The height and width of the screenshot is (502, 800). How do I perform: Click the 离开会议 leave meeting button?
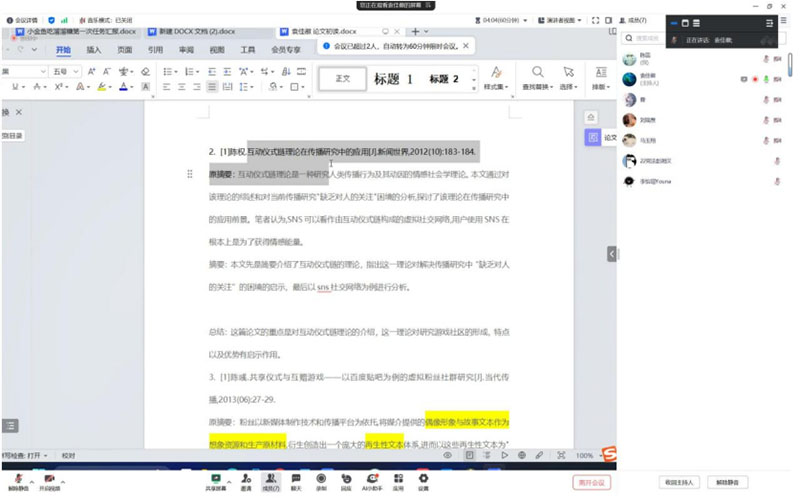pyautogui.click(x=591, y=482)
